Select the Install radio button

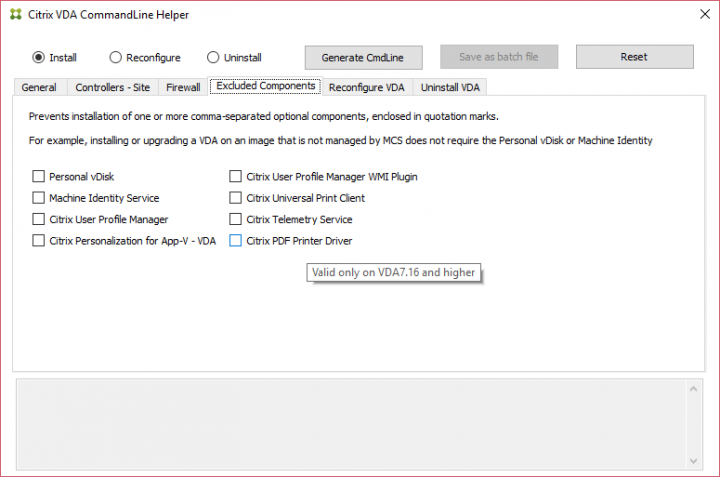39,57
